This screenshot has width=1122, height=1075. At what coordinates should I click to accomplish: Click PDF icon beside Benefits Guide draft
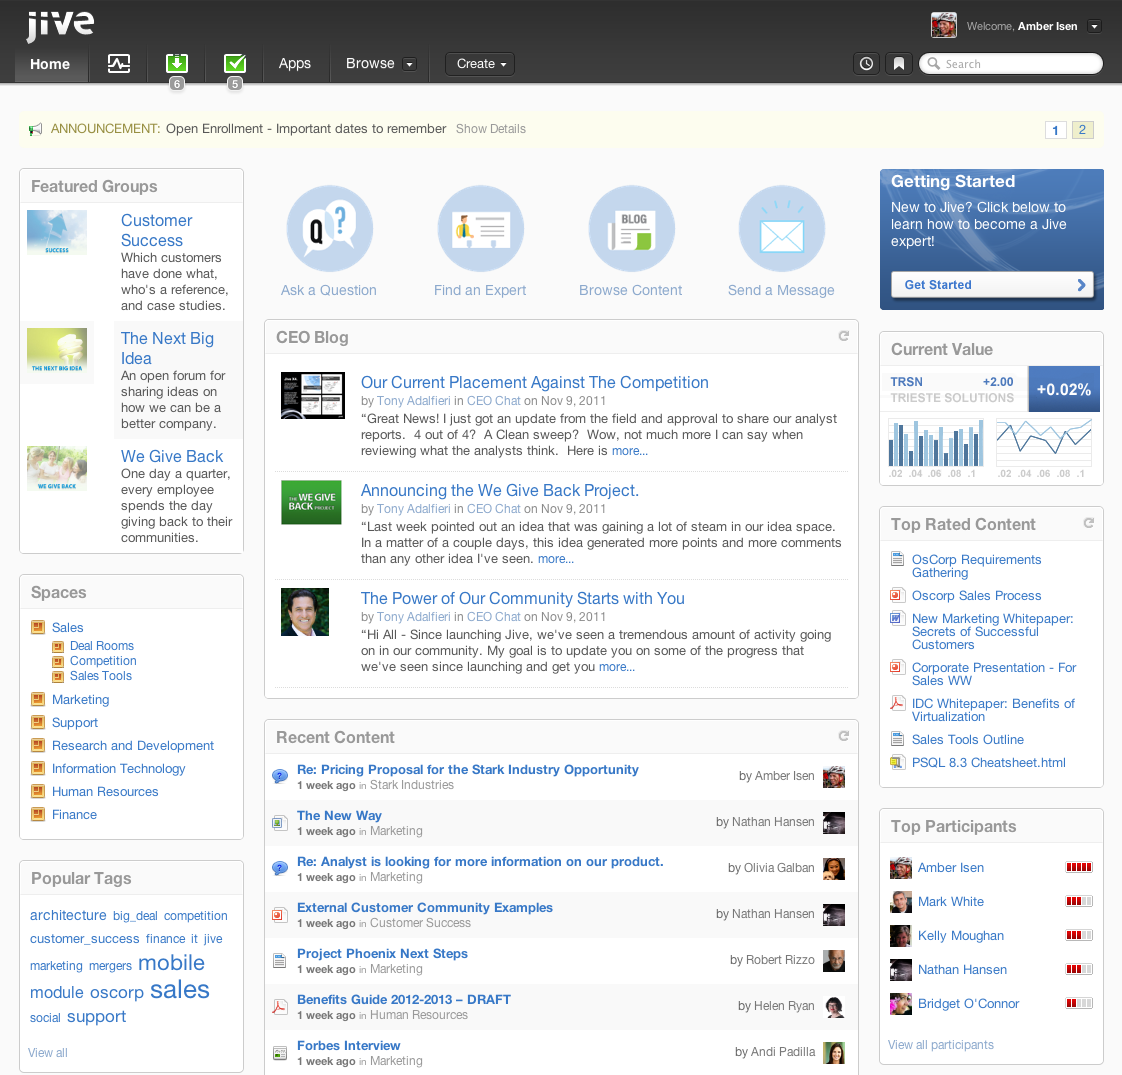click(x=280, y=1006)
